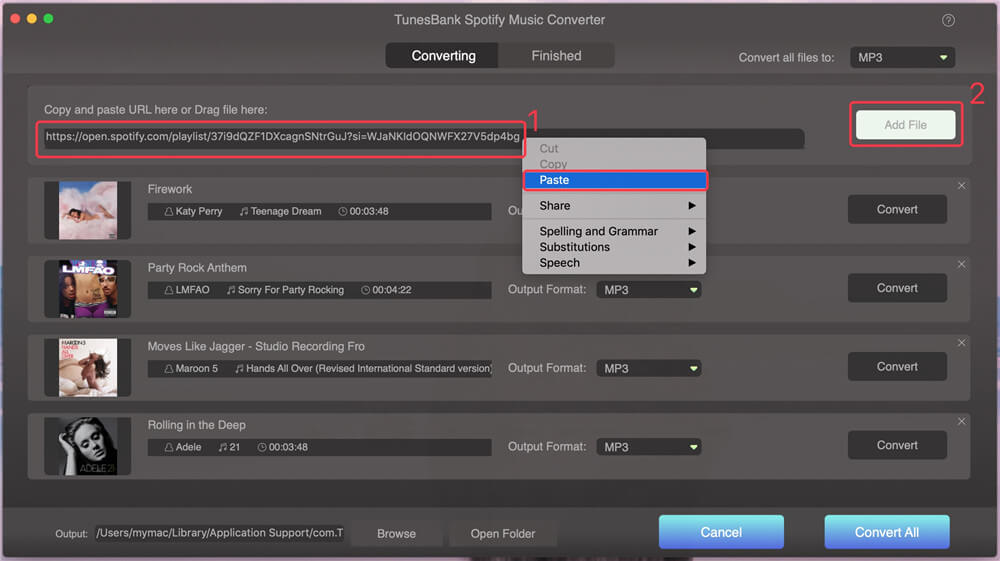Select the Hands All Over album cover thumbnail
This screenshot has height=561, width=1000.
pos(87,367)
